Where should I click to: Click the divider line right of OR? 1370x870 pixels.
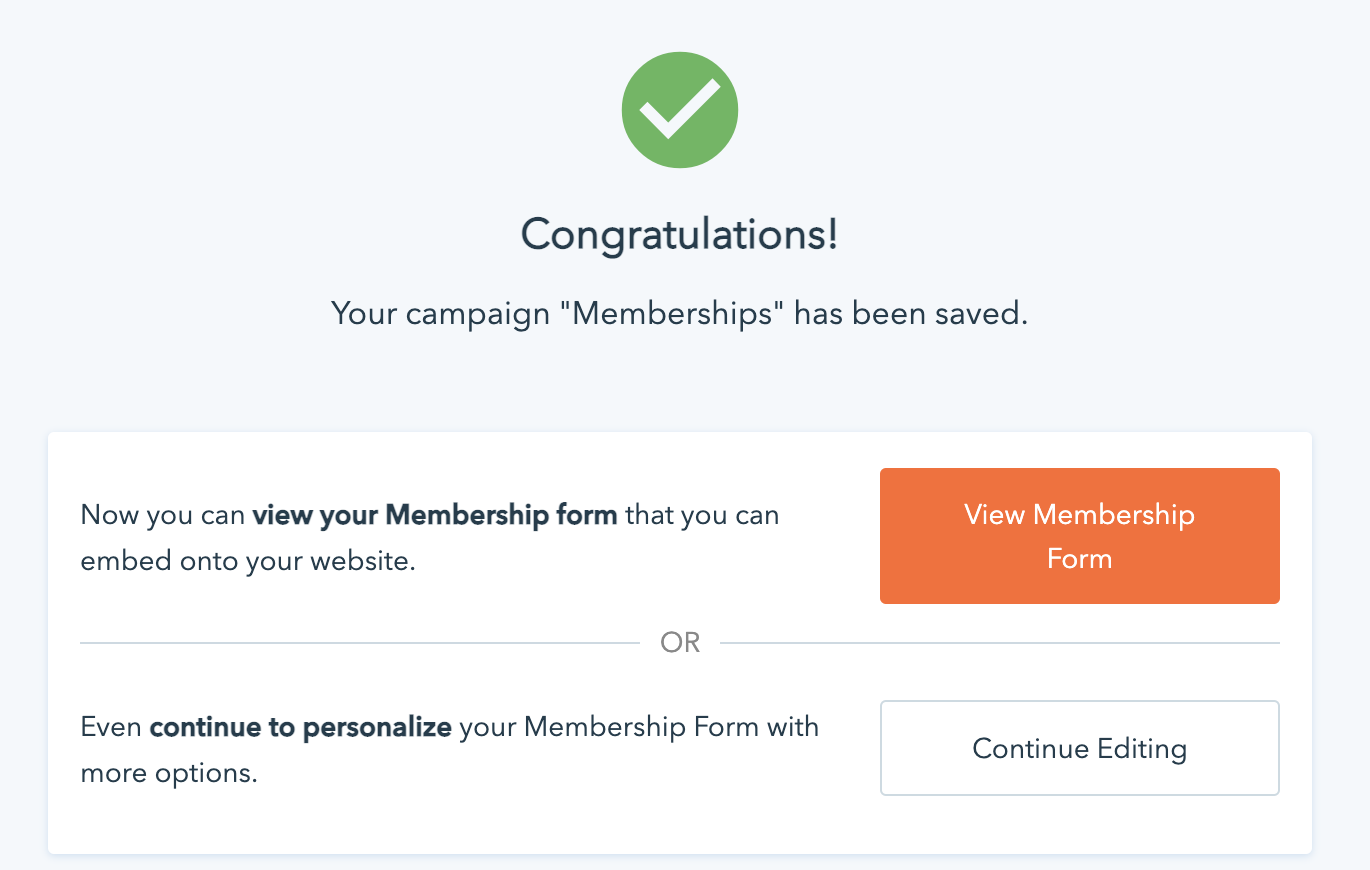(1000, 643)
